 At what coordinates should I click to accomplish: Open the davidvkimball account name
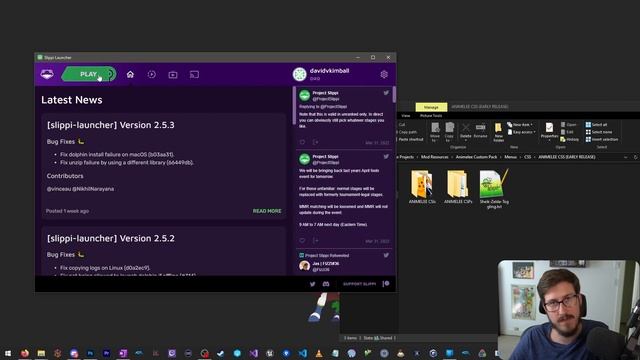(329, 71)
